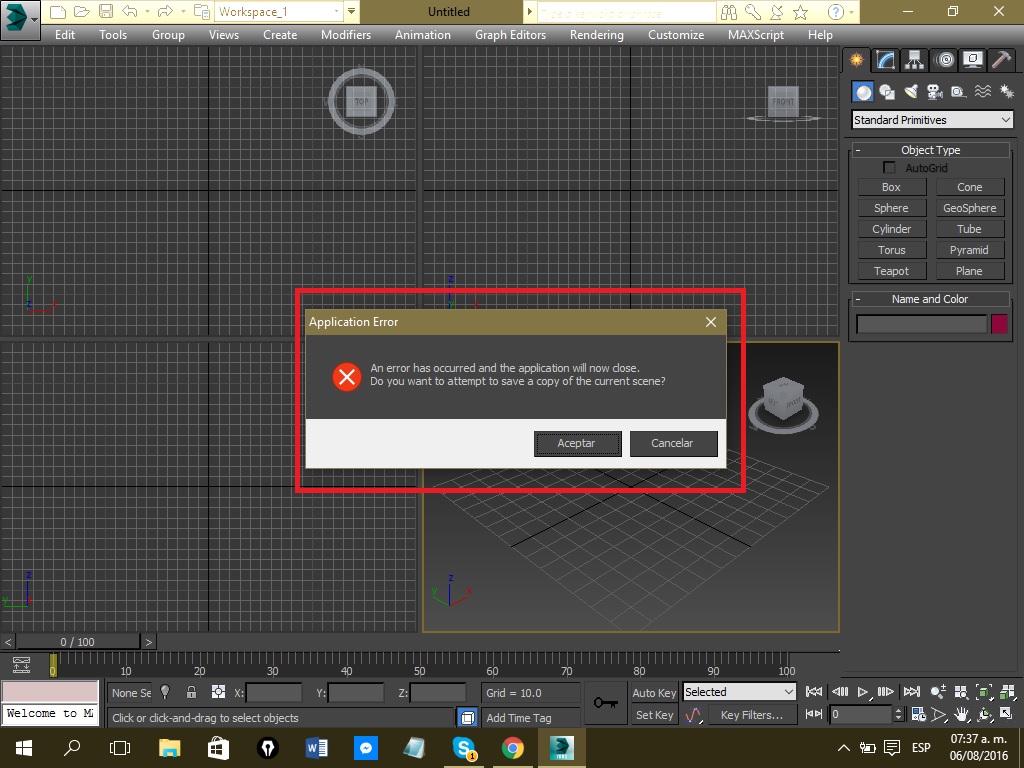Open the Workspace_1 selector dropdown

[x=279, y=12]
